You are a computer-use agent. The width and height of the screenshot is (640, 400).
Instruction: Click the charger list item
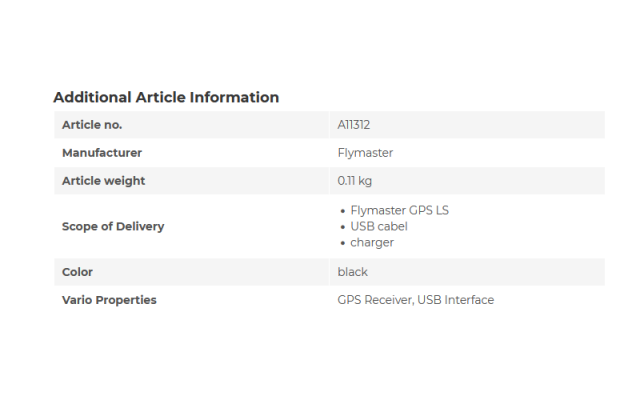click(372, 242)
